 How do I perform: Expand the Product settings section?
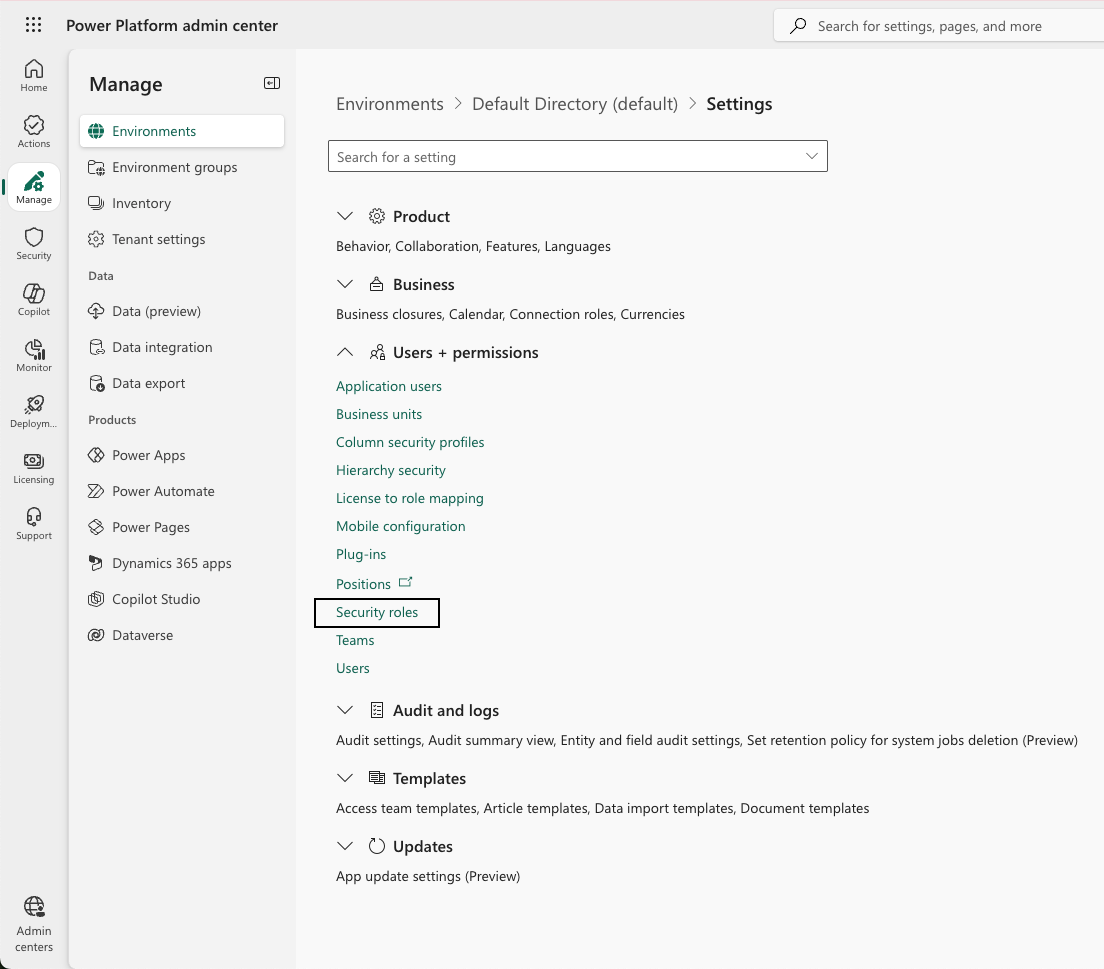point(345,216)
